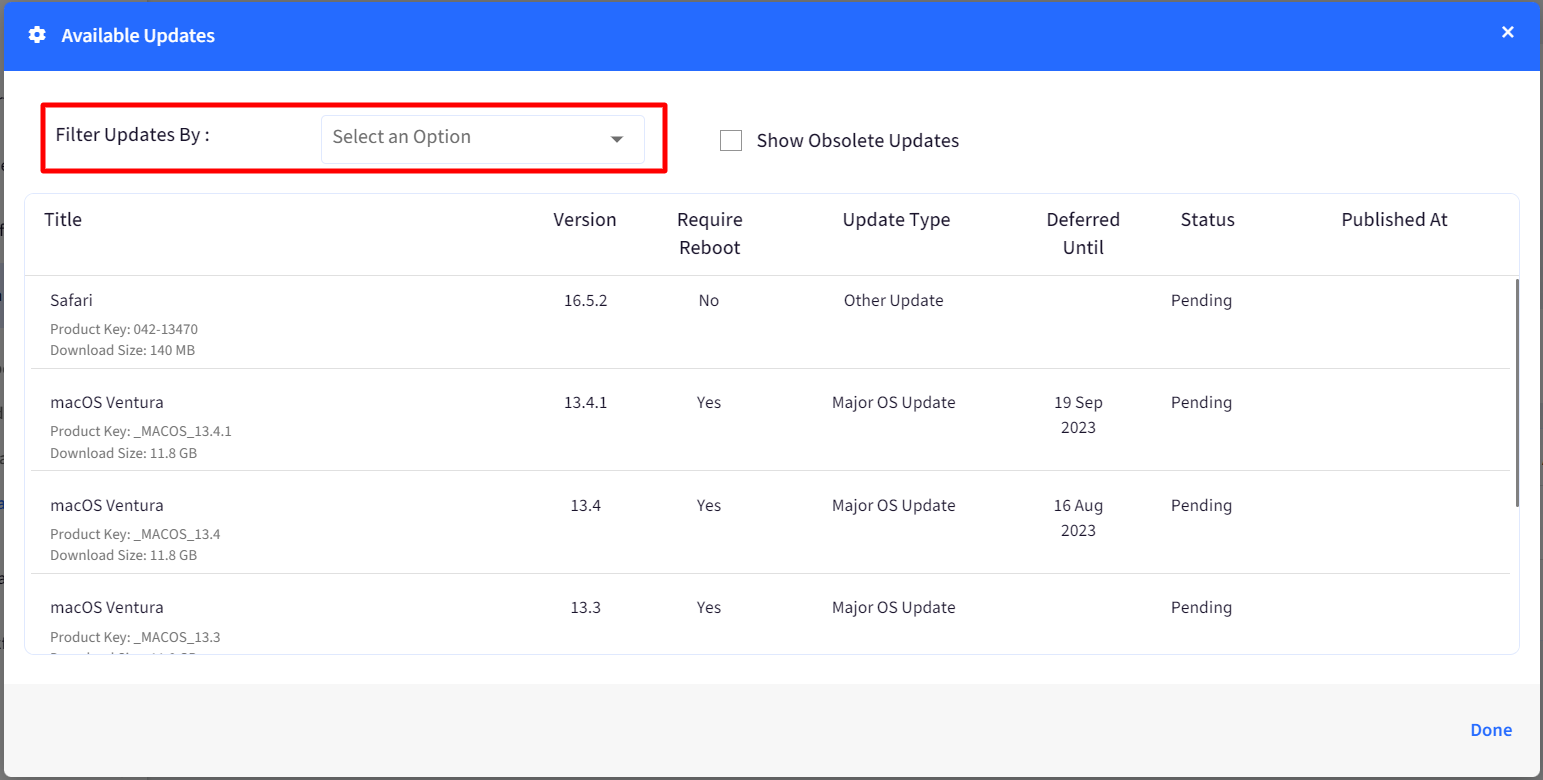The width and height of the screenshot is (1543, 780).
Task: Click the Filter Updates By label
Action: [132, 135]
